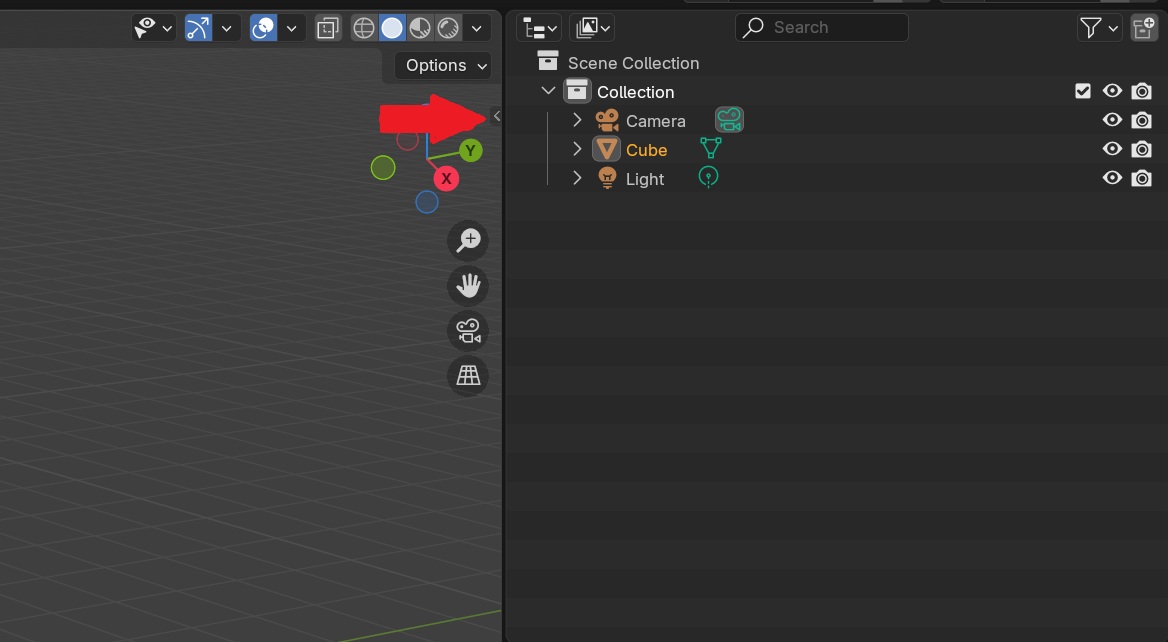Select wireframe viewport shading

(364, 28)
